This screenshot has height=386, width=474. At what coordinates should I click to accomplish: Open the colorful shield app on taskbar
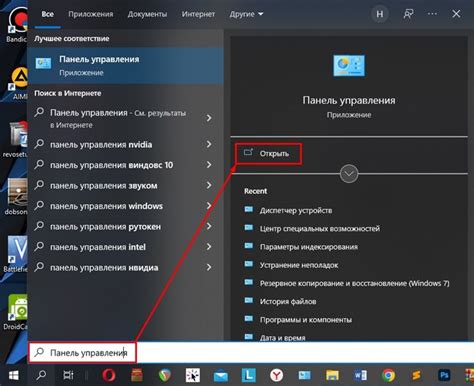[165, 376]
